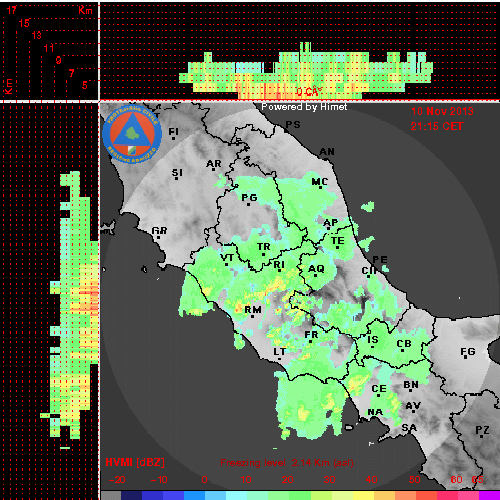The image size is (500, 500).
Task: Click the HVMI [dBZ] legend label
Action: 135,462
